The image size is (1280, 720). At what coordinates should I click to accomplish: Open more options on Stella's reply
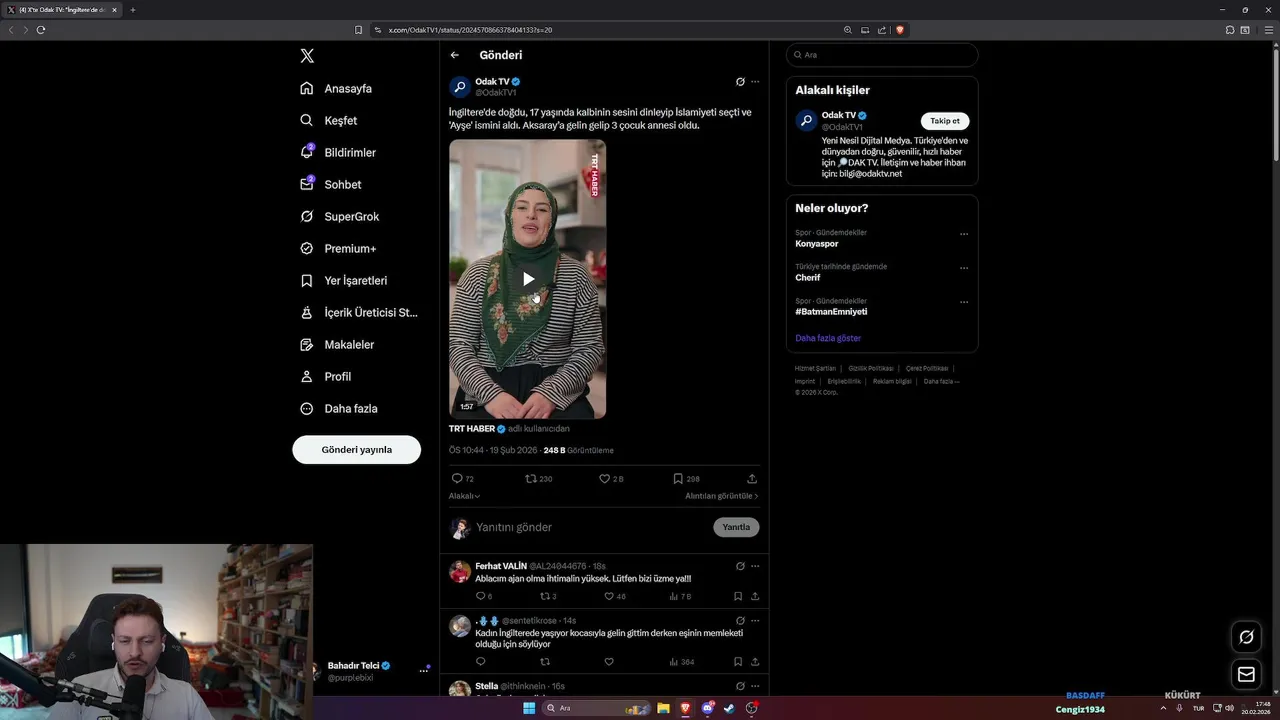(755, 687)
